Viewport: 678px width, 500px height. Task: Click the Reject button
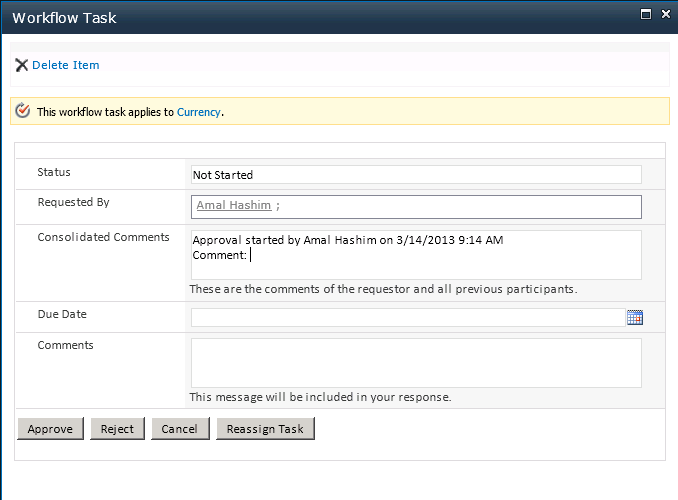coord(117,429)
